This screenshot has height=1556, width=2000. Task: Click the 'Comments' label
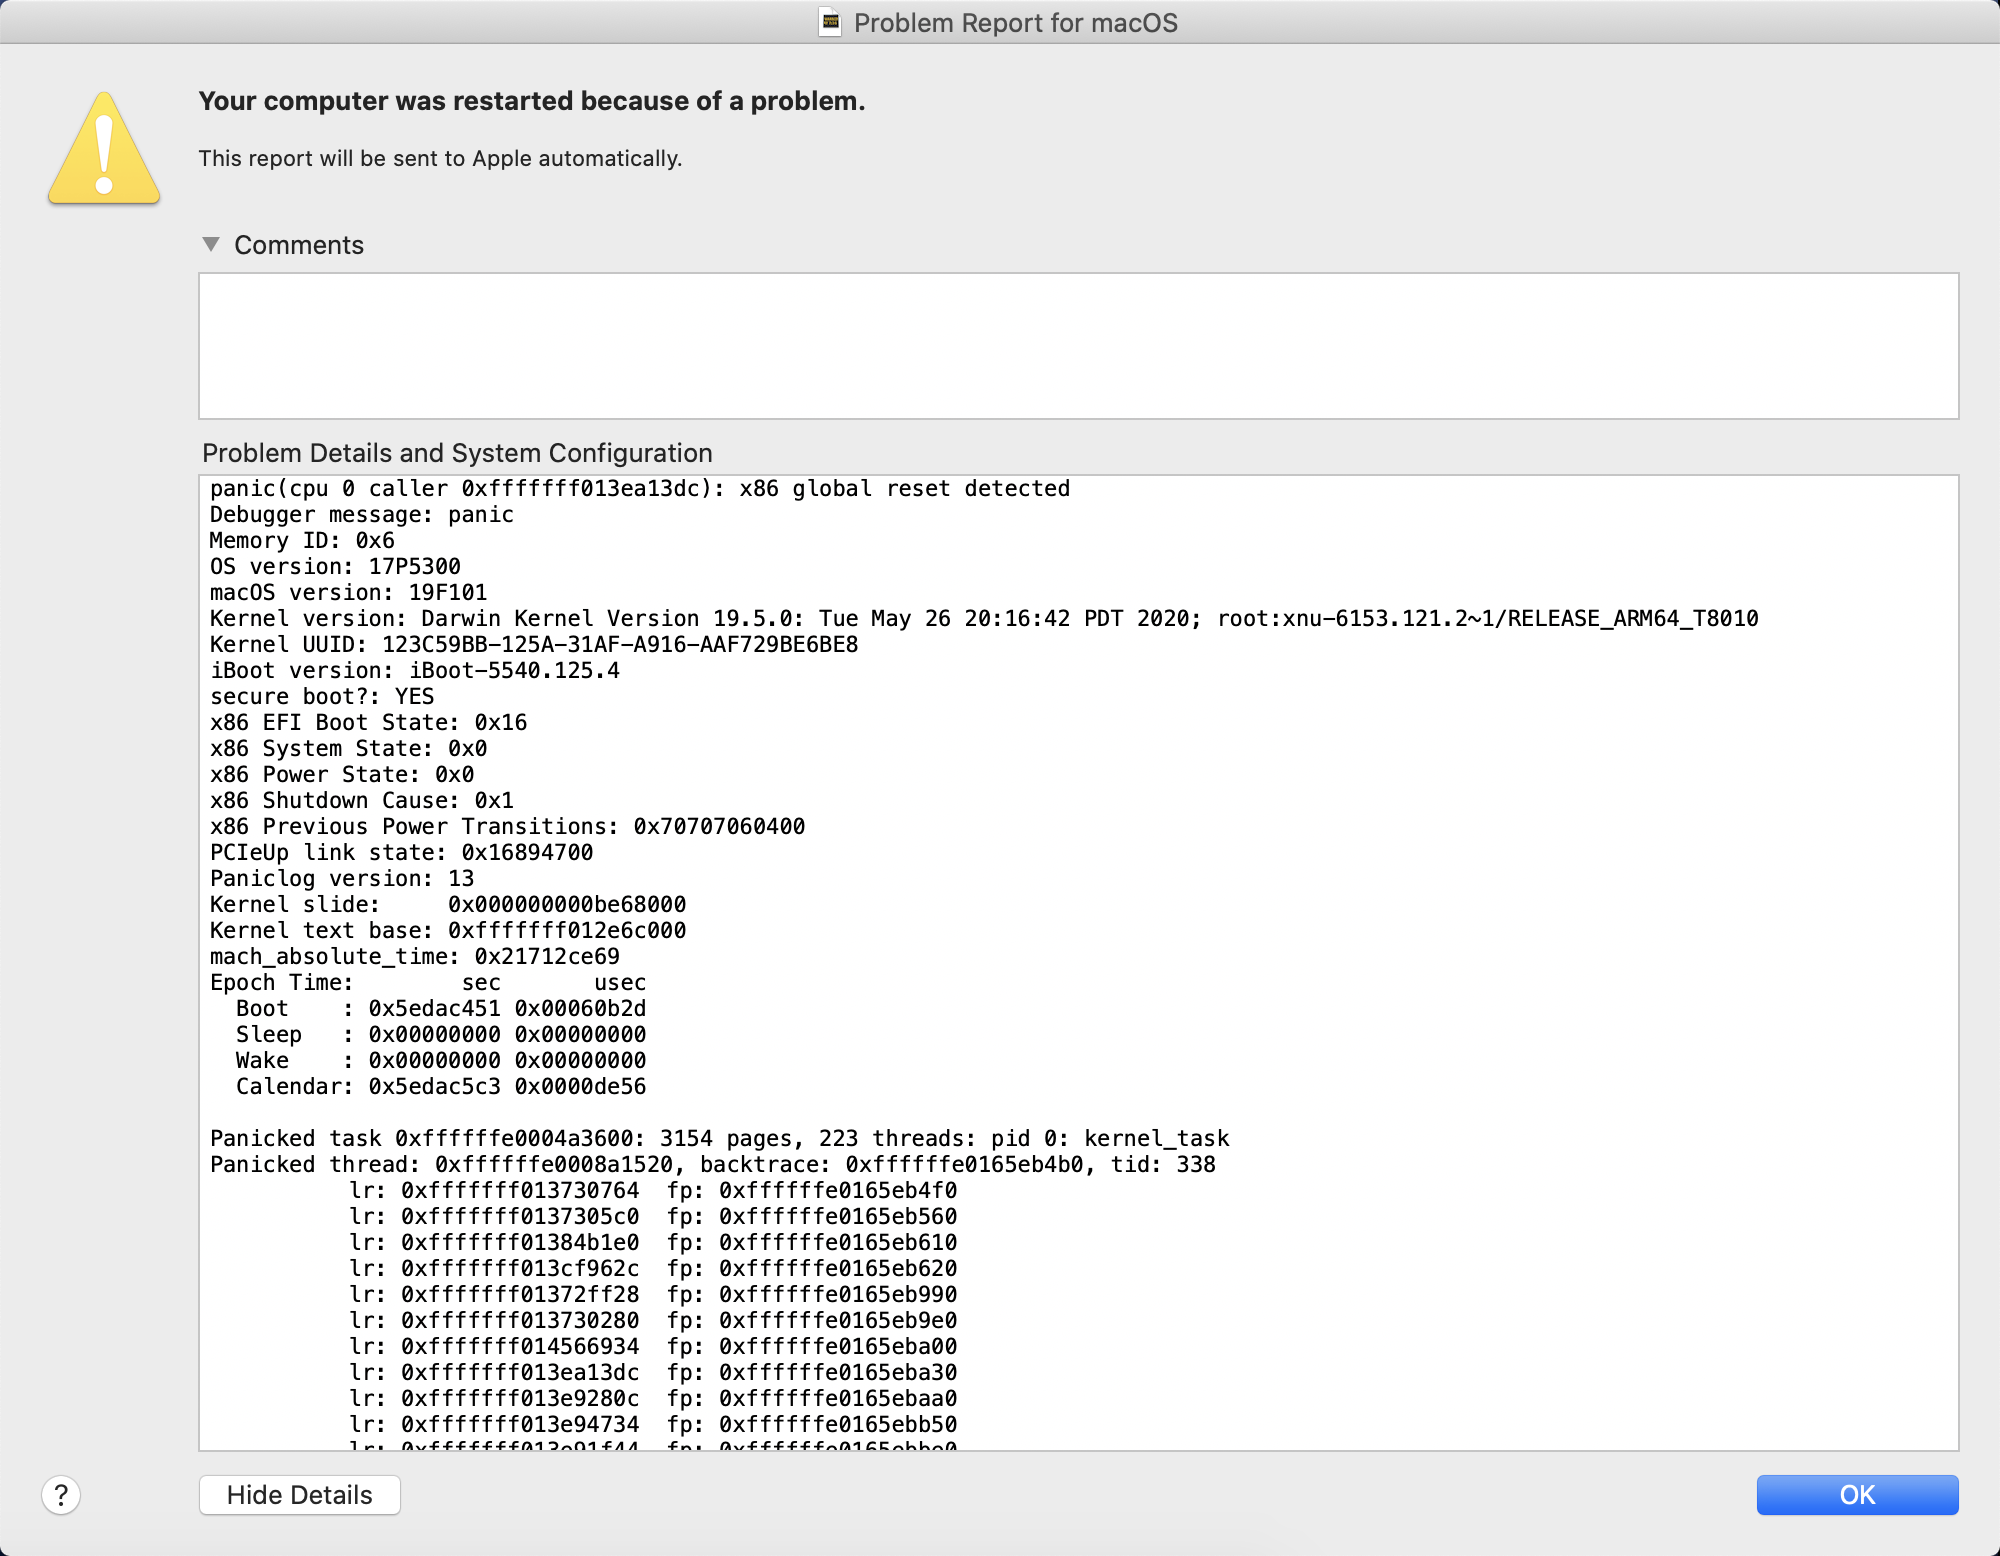click(299, 245)
